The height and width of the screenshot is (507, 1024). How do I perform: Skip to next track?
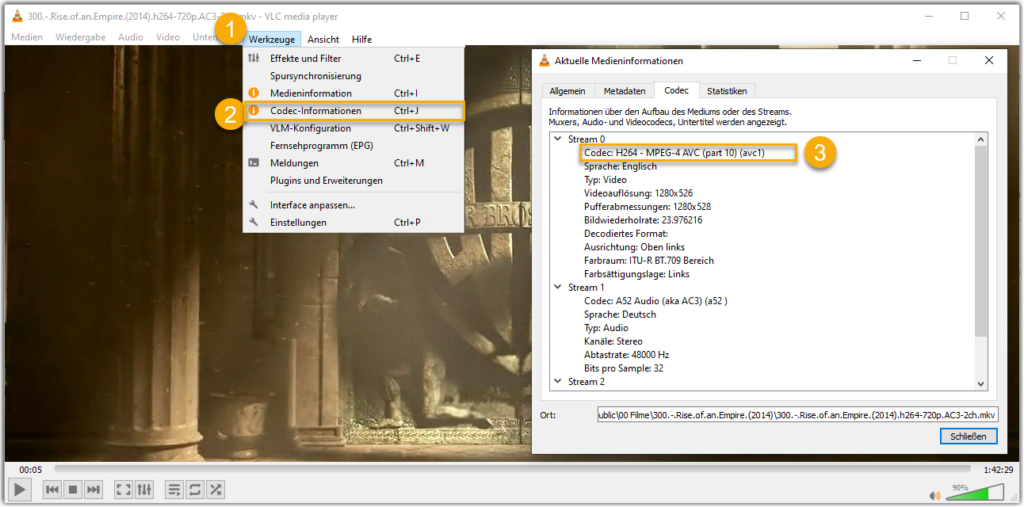pyautogui.click(x=93, y=489)
